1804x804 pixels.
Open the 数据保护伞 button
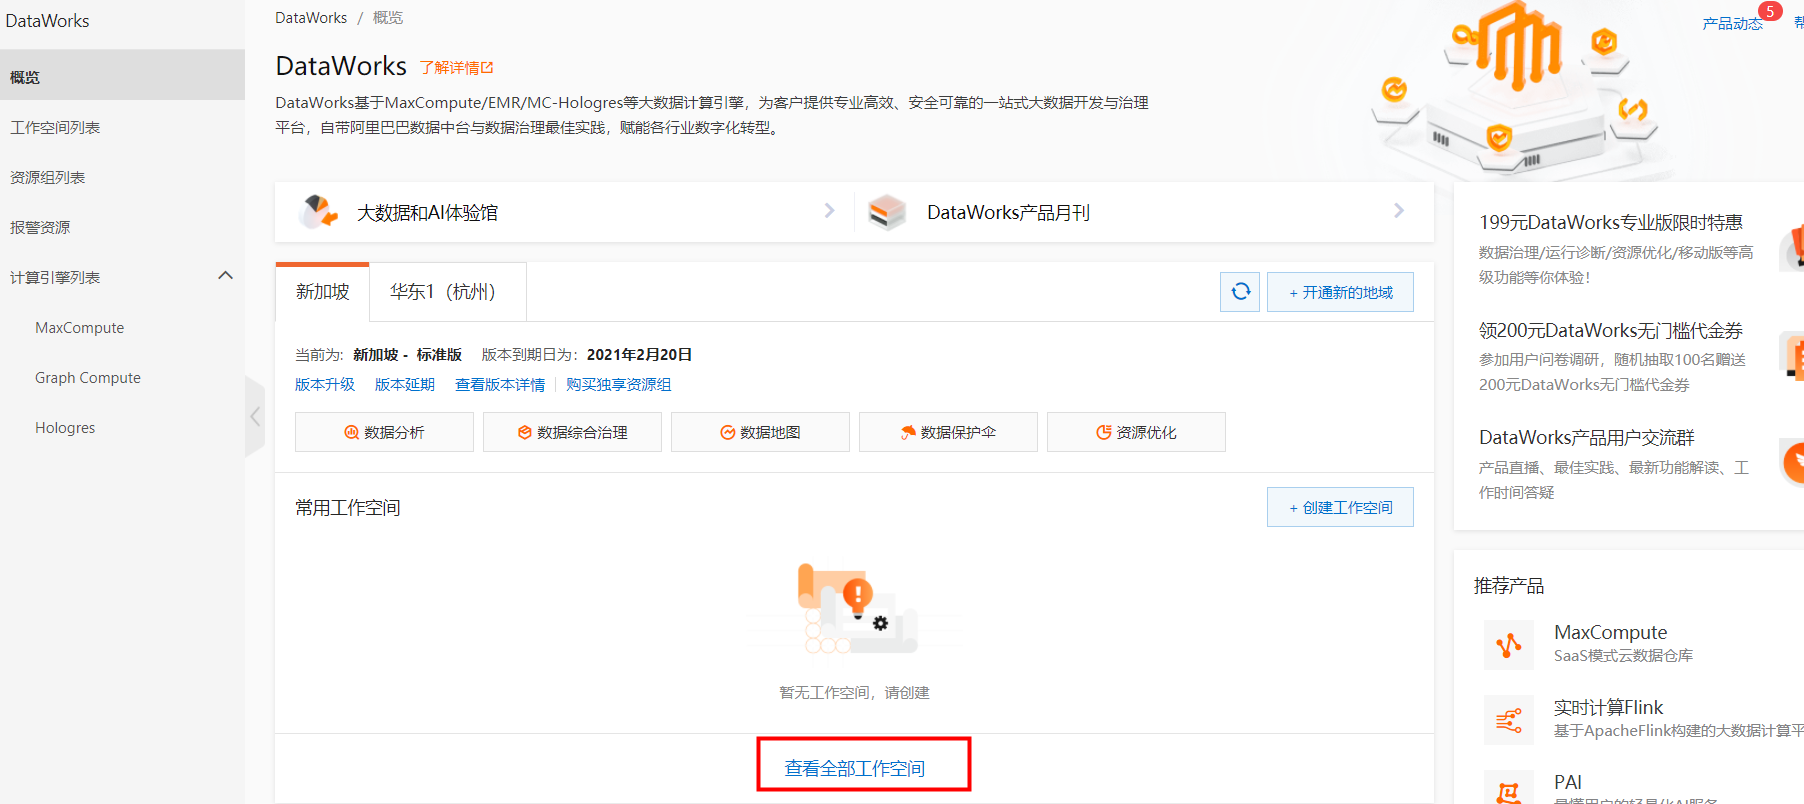(x=948, y=432)
